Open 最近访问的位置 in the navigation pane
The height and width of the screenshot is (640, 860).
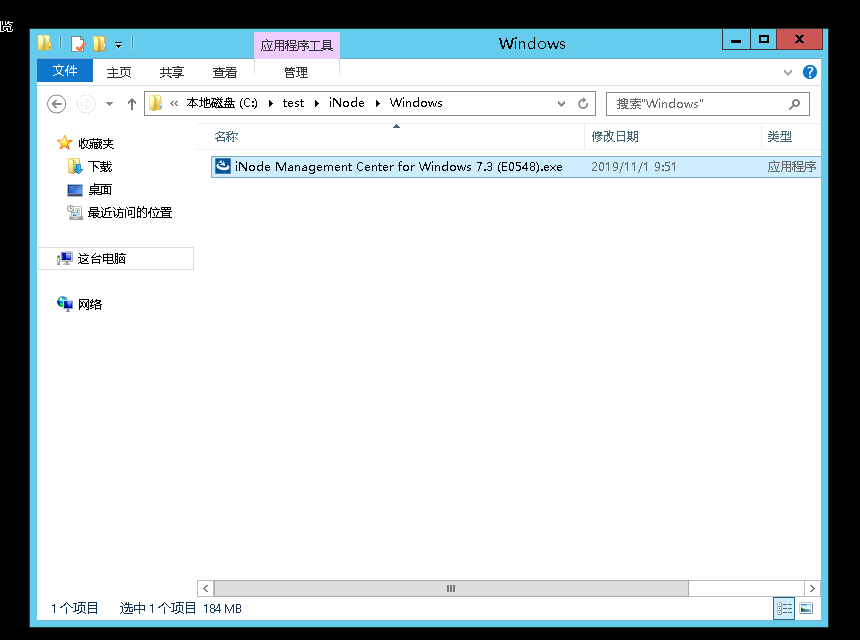click(130, 213)
